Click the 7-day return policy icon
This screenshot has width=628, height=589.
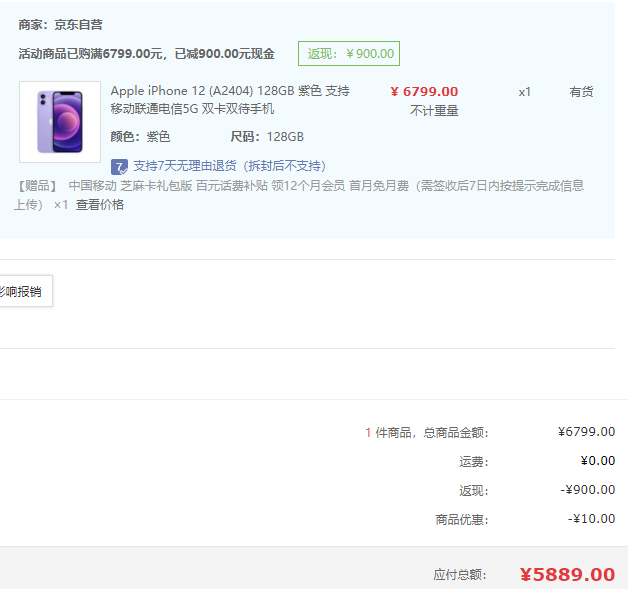click(x=119, y=167)
